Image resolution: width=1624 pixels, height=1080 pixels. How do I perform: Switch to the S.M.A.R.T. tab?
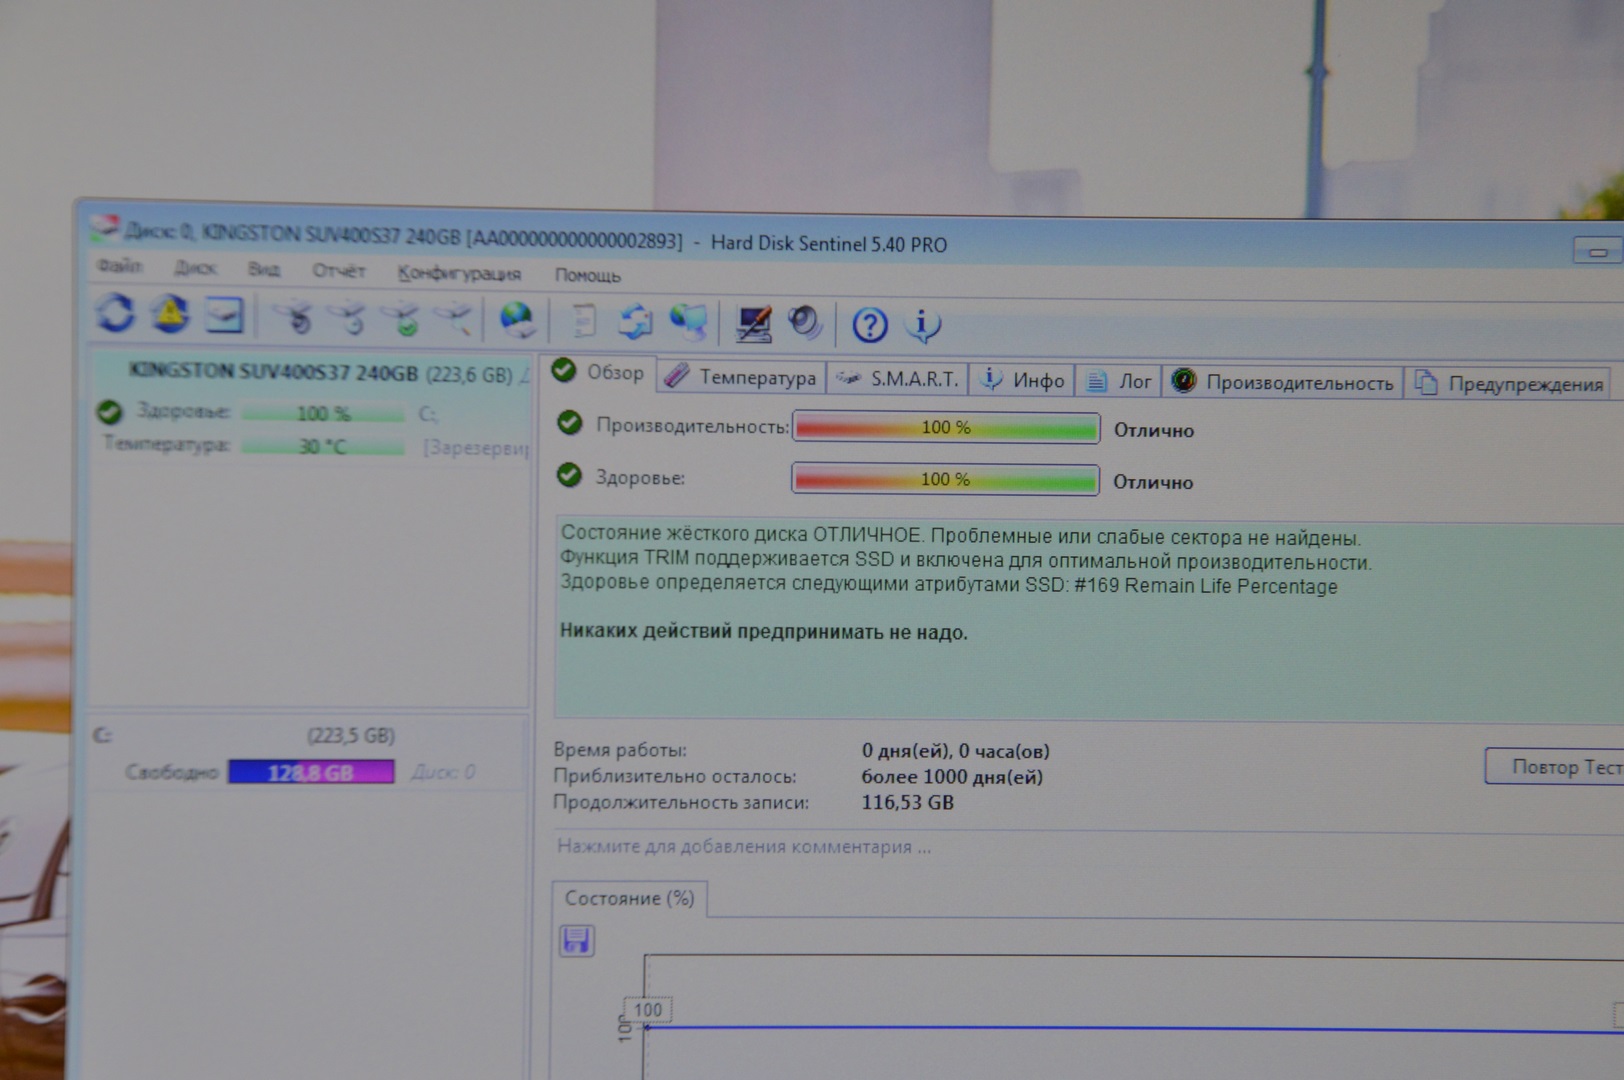coord(899,379)
